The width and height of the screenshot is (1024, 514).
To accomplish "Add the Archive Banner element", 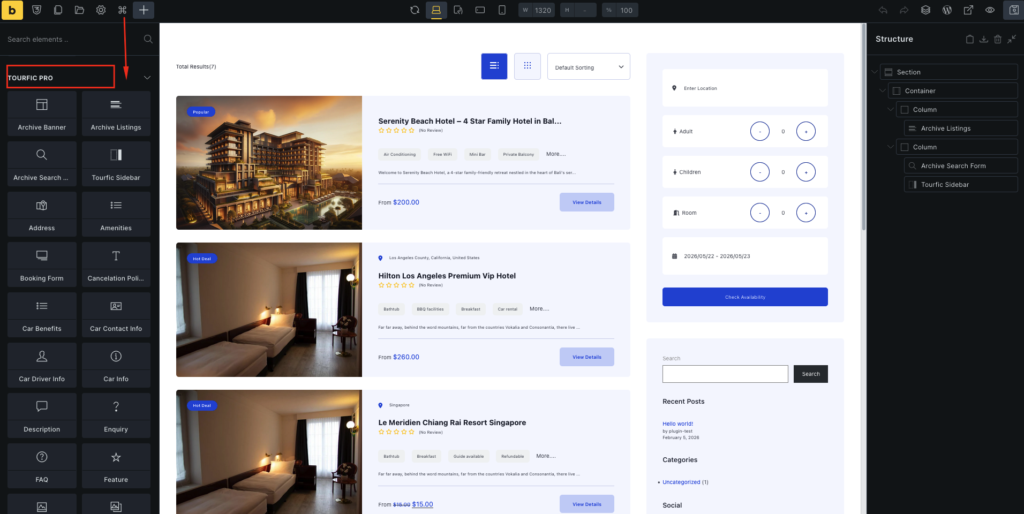I will (x=42, y=113).
